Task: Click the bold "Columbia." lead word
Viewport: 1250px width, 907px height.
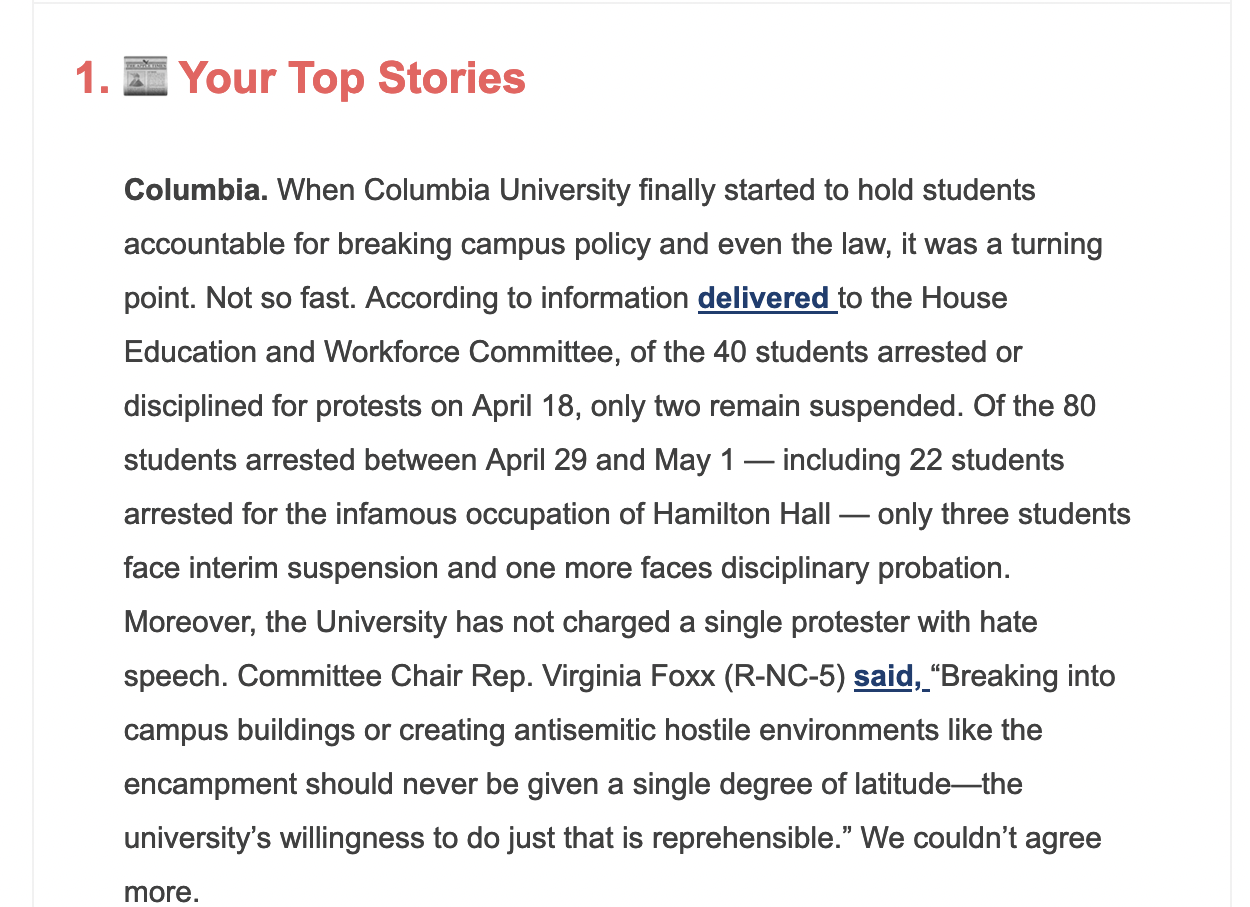Action: coord(196,190)
